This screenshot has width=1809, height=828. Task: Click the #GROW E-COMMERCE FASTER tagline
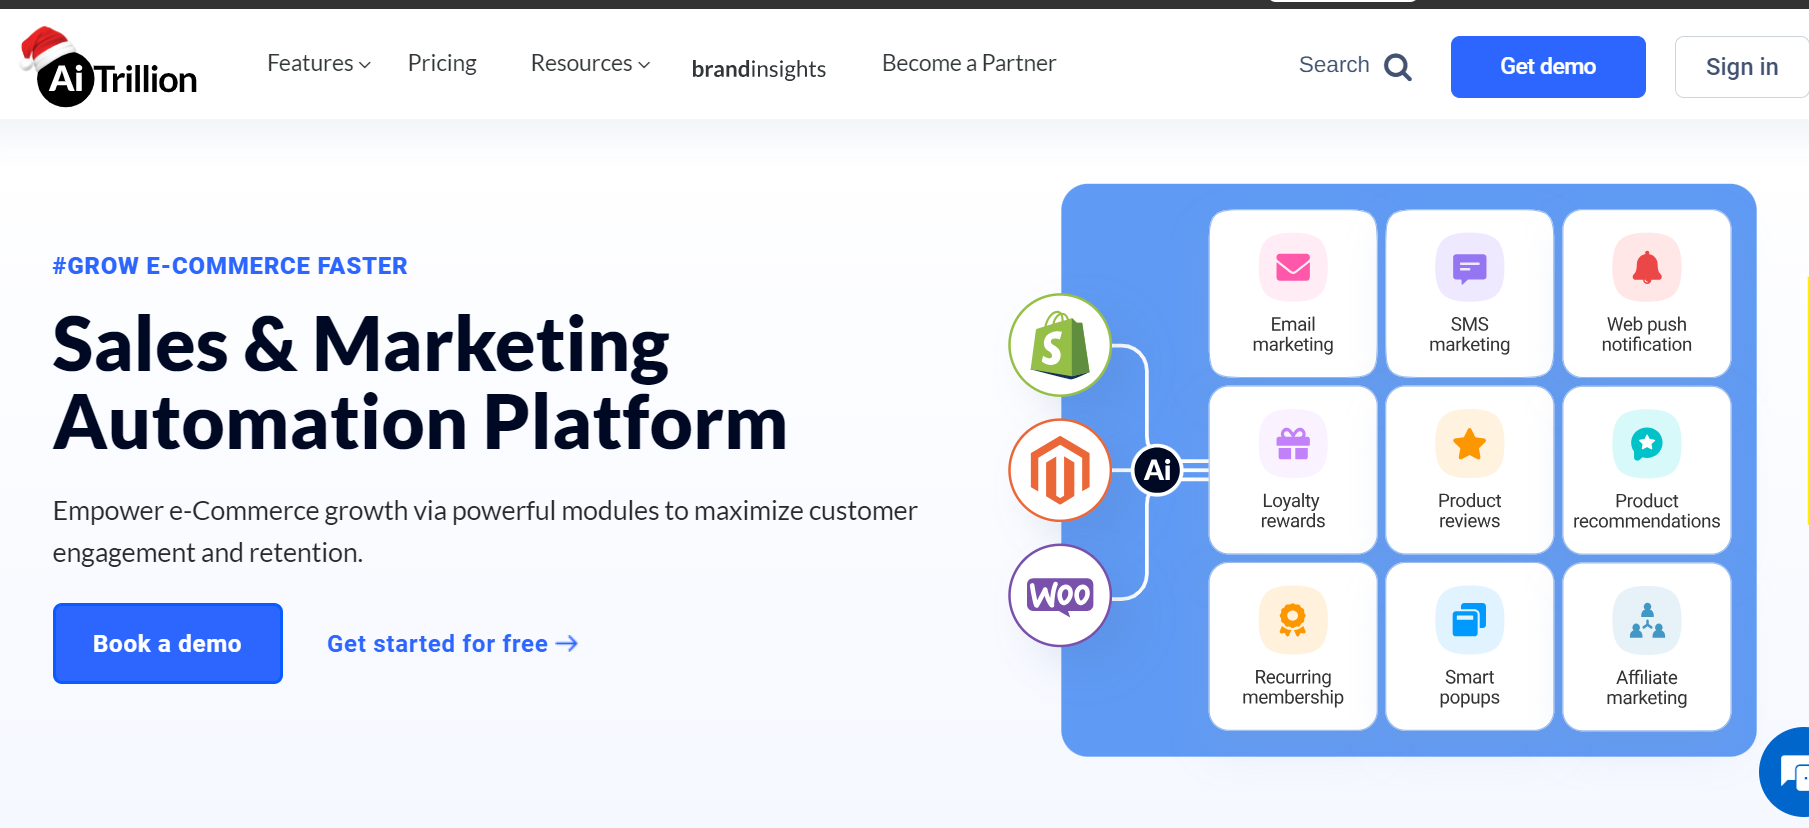pyautogui.click(x=230, y=266)
